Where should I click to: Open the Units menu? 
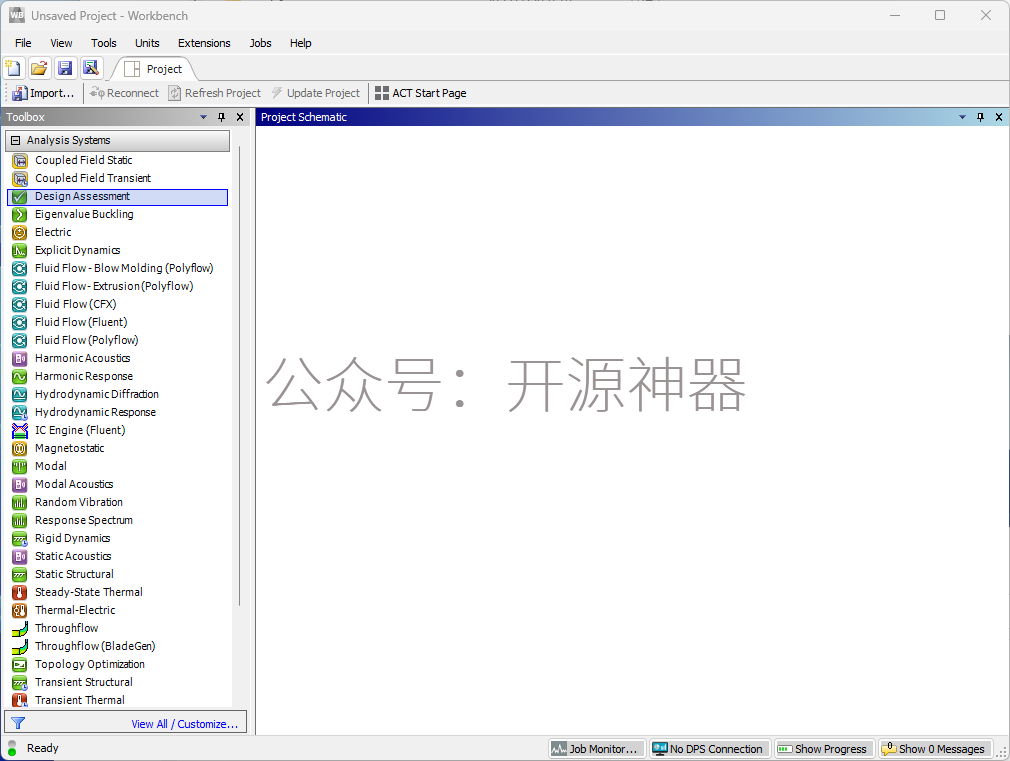coord(147,43)
